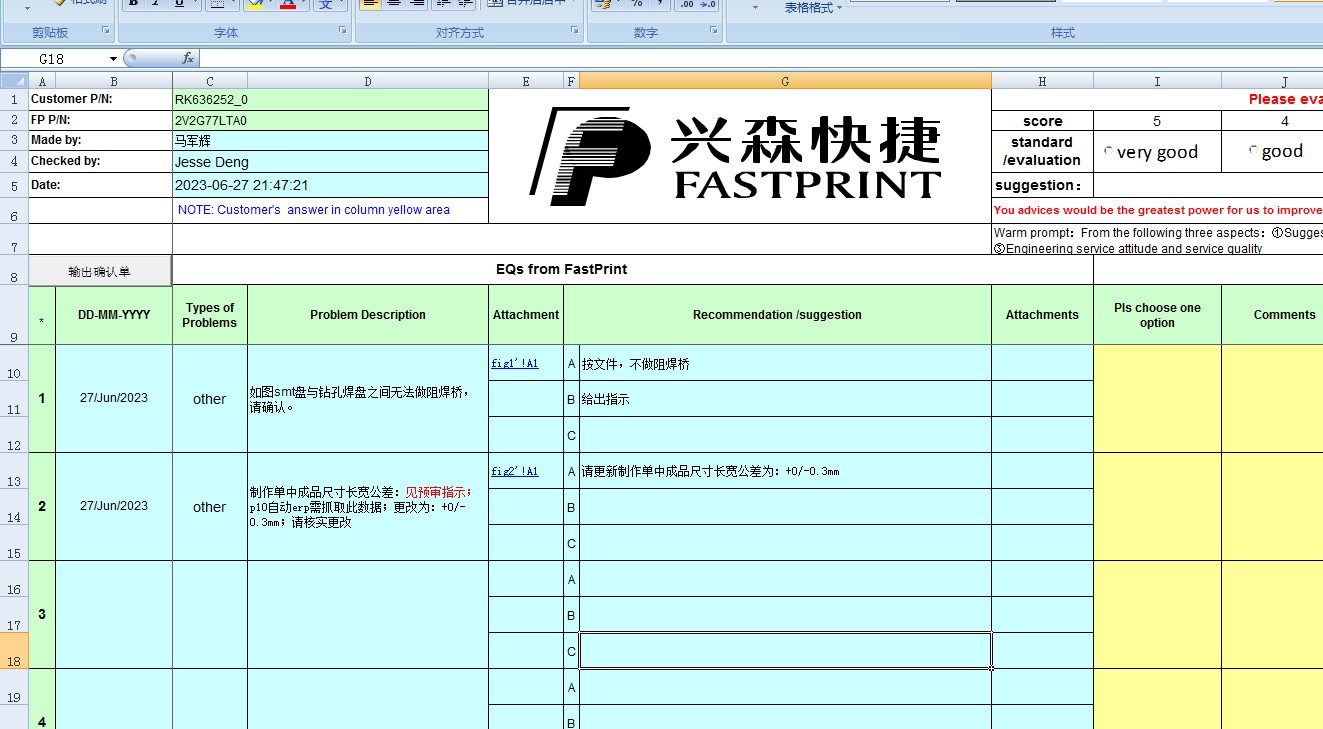The height and width of the screenshot is (729, 1323).
Task: Select column G header
Action: (x=785, y=81)
